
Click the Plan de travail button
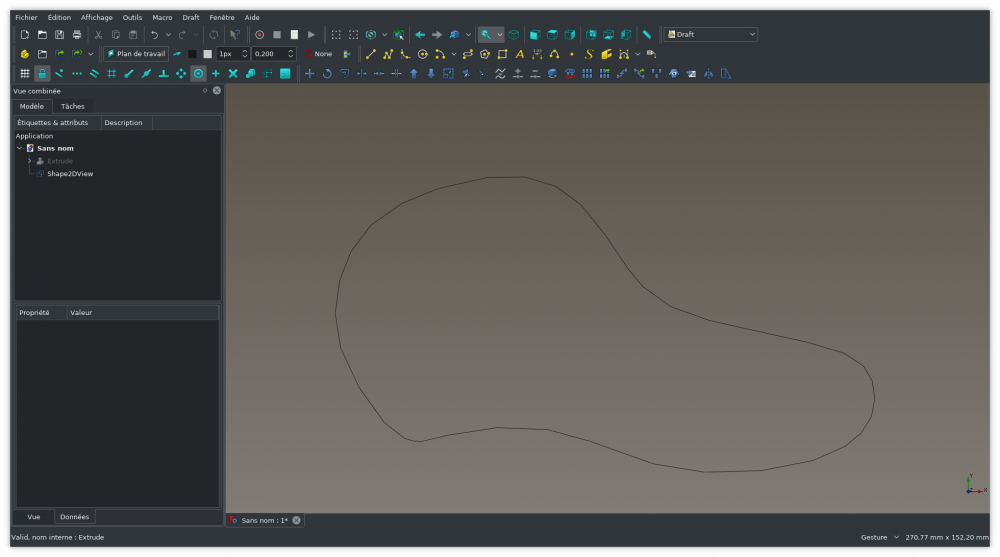tap(136, 54)
